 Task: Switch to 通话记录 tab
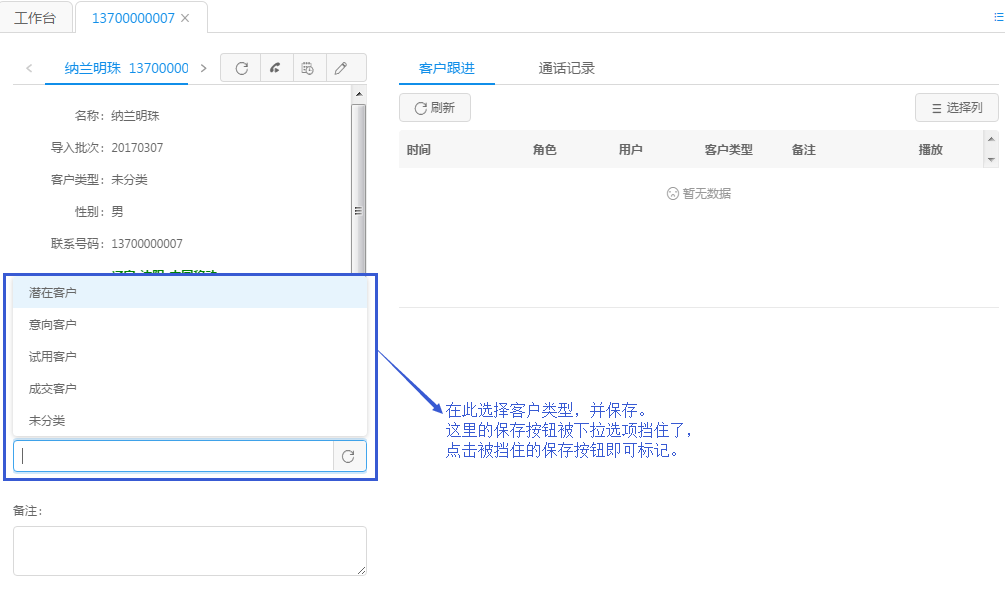tap(567, 68)
